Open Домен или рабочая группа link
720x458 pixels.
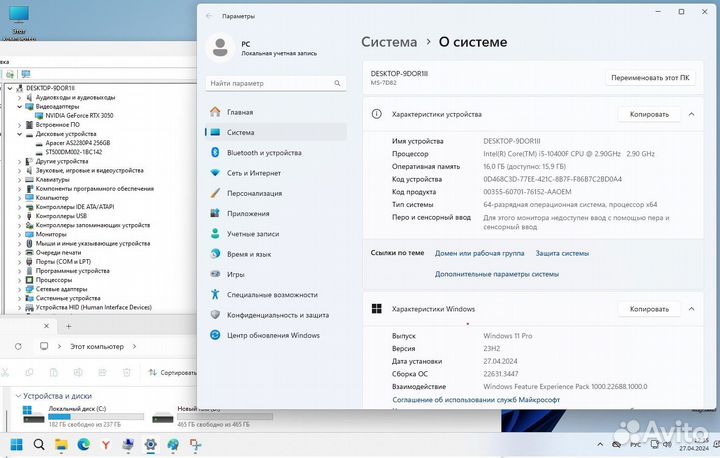[x=479, y=253]
